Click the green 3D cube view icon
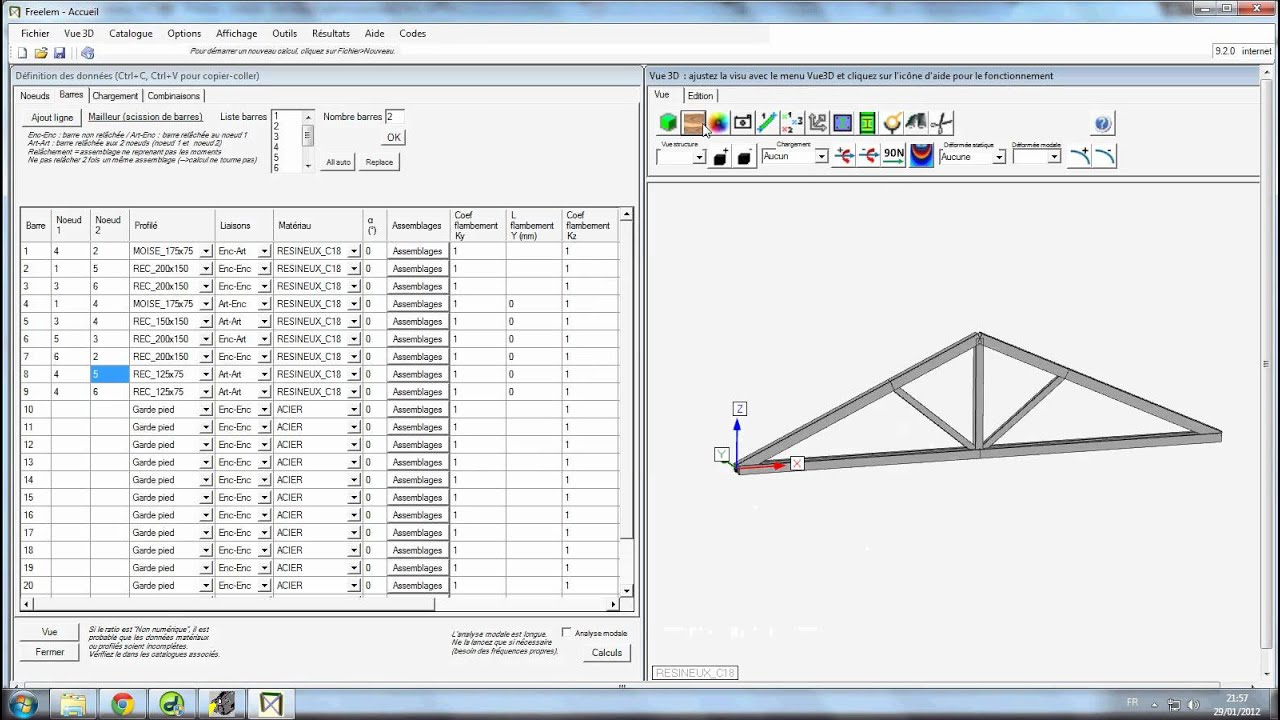 click(x=668, y=123)
